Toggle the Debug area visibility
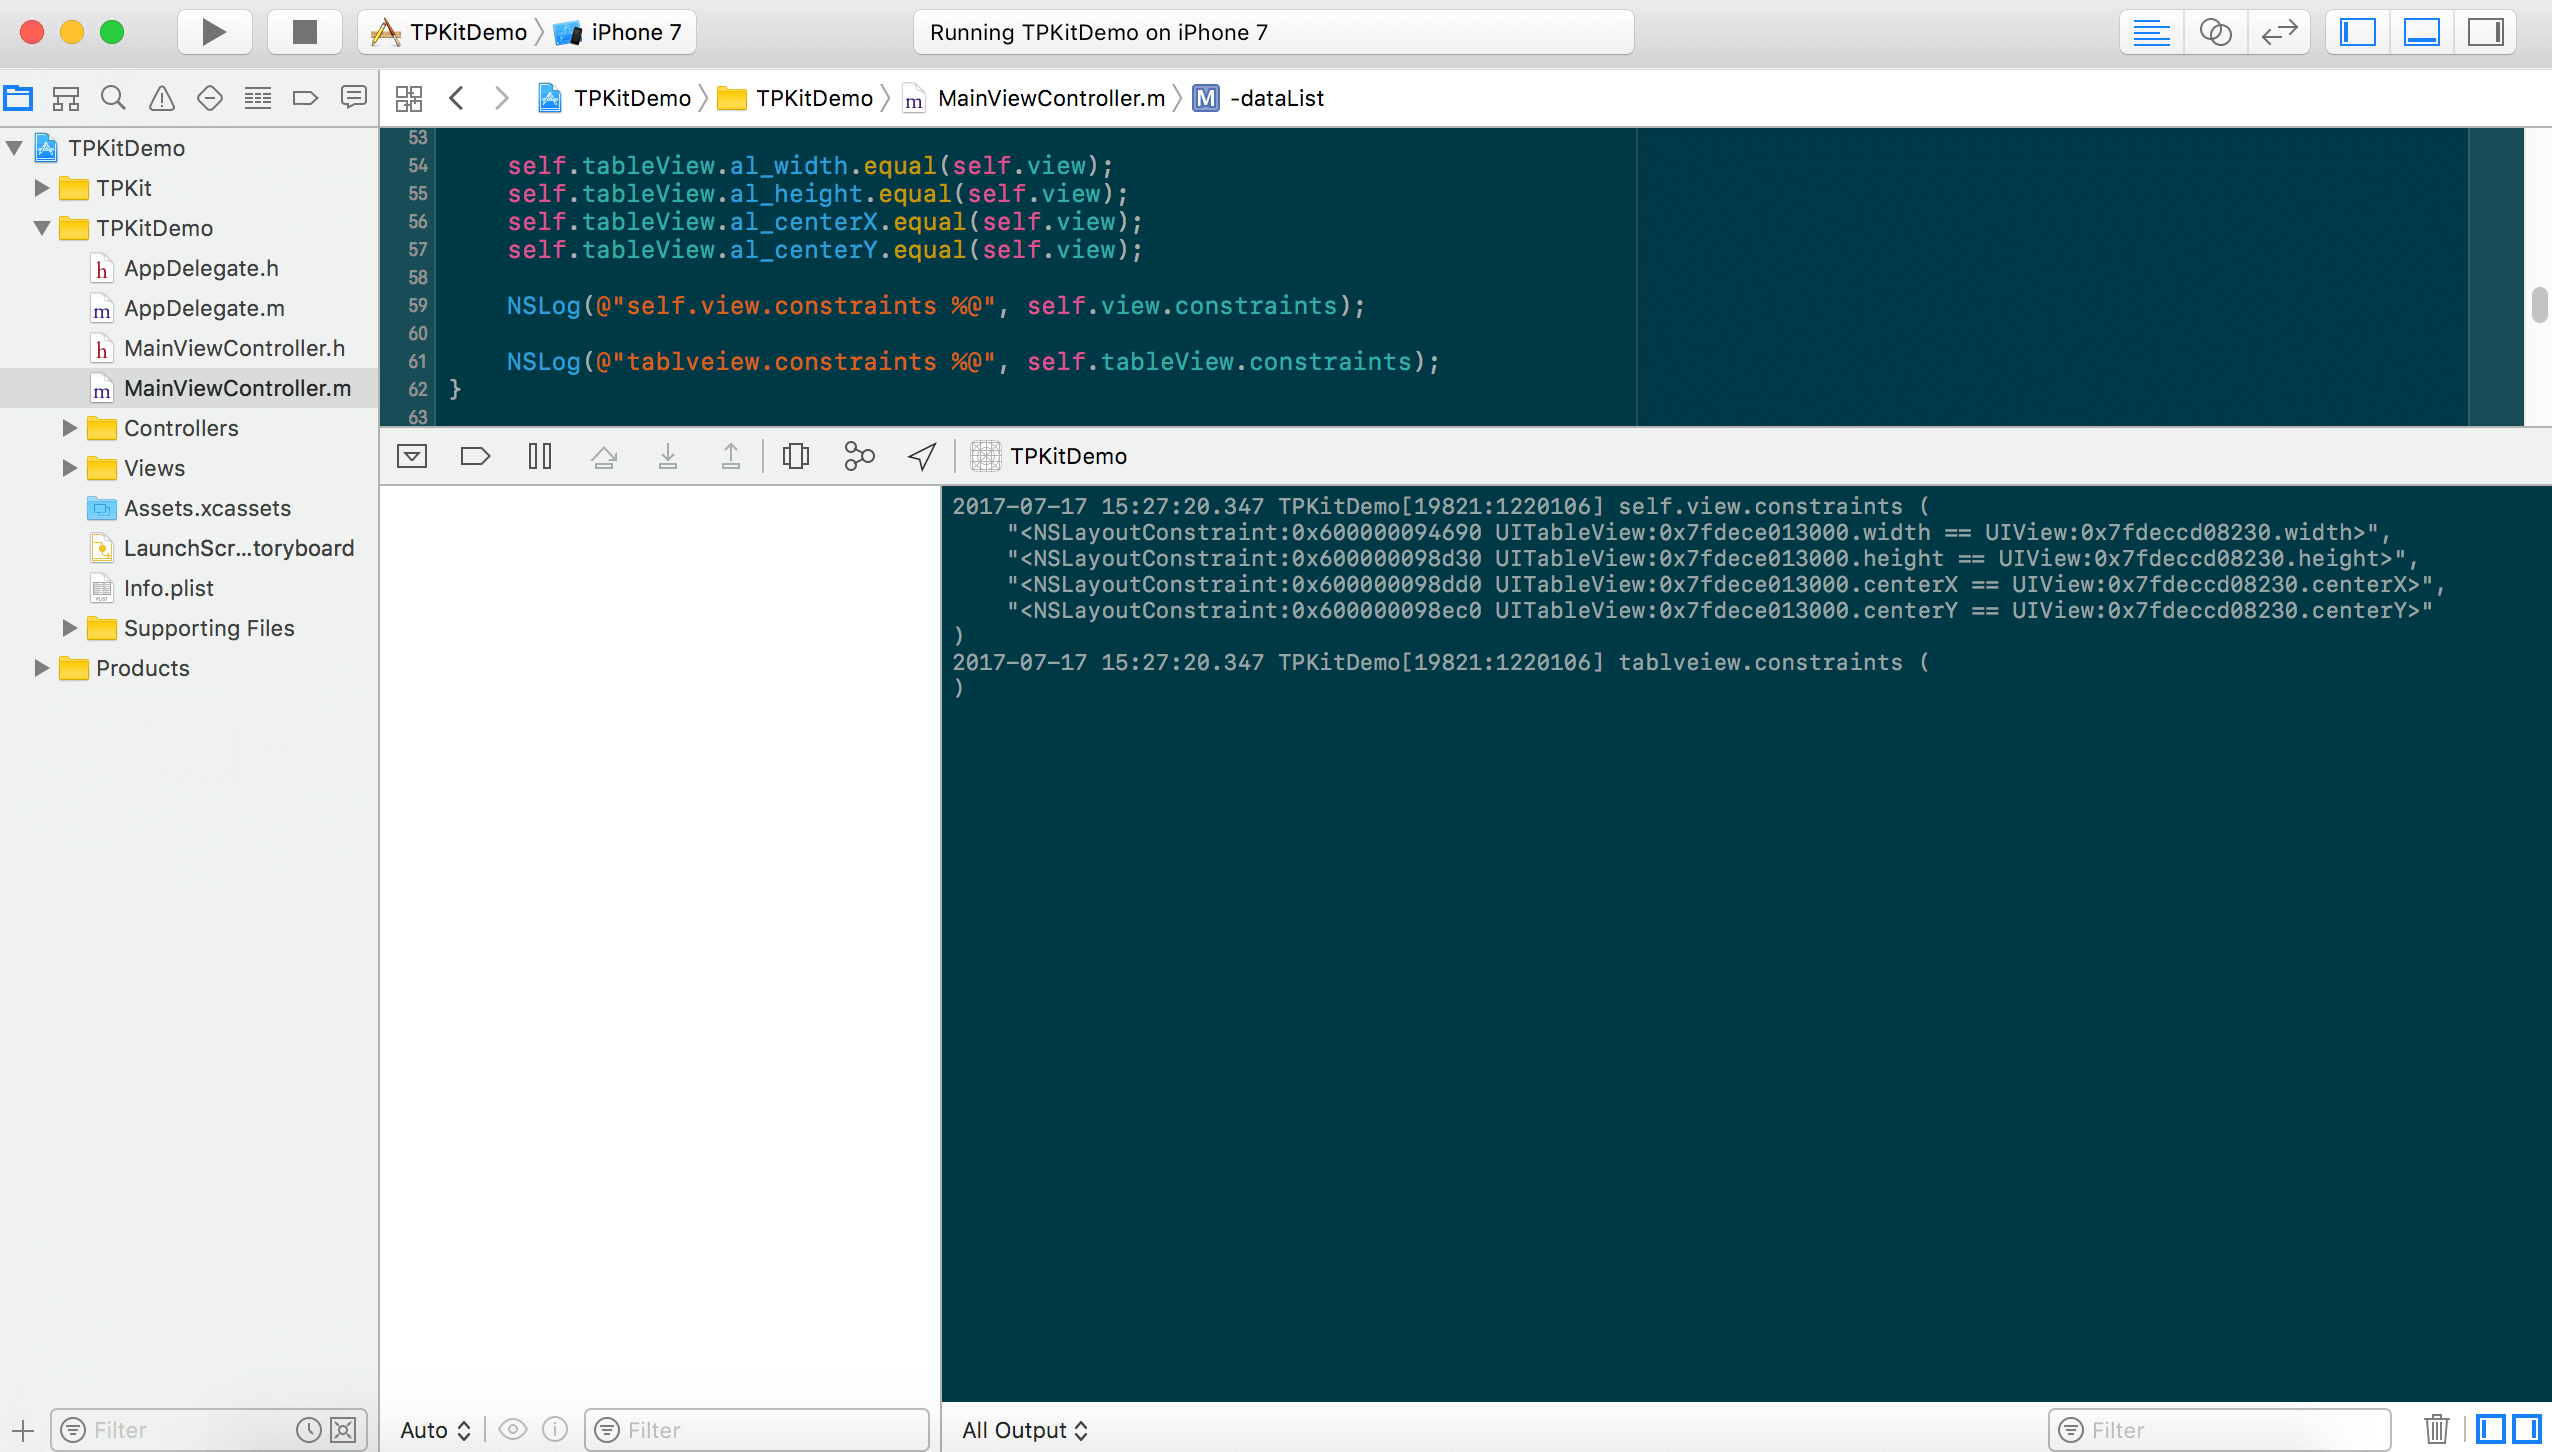This screenshot has width=2552, height=1452. coord(2421,32)
